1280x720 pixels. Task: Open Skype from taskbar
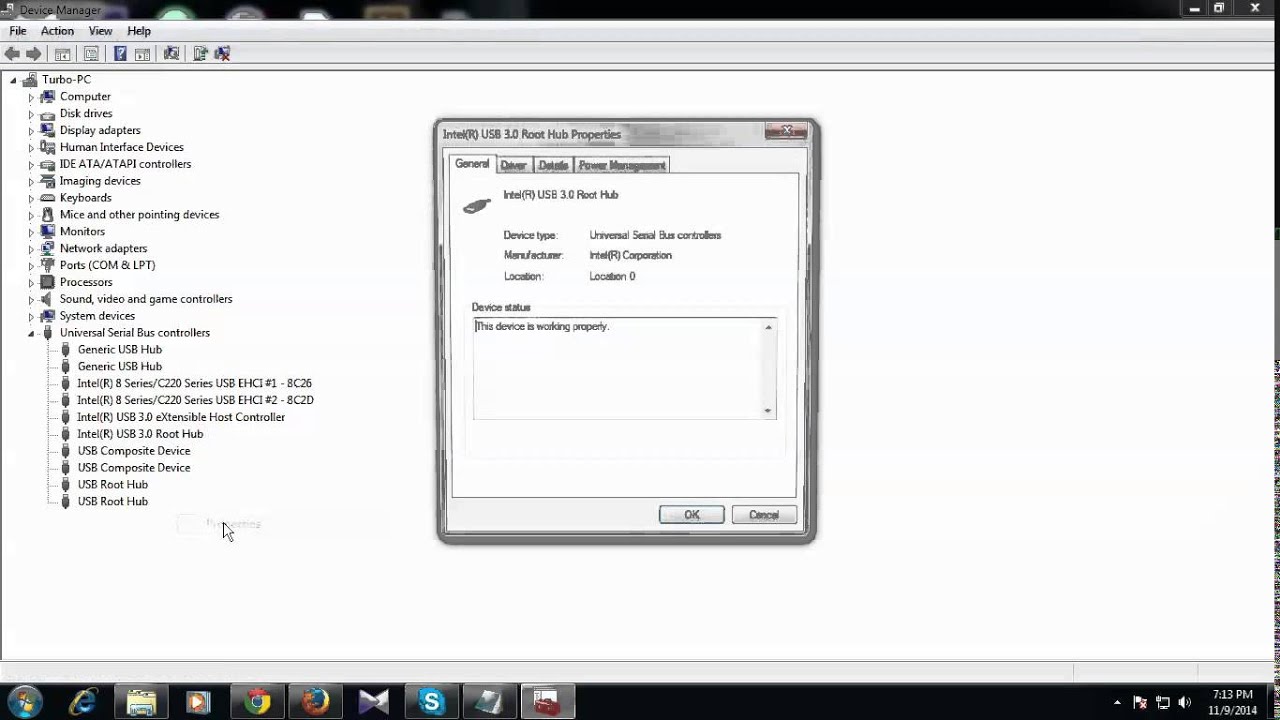pos(432,702)
